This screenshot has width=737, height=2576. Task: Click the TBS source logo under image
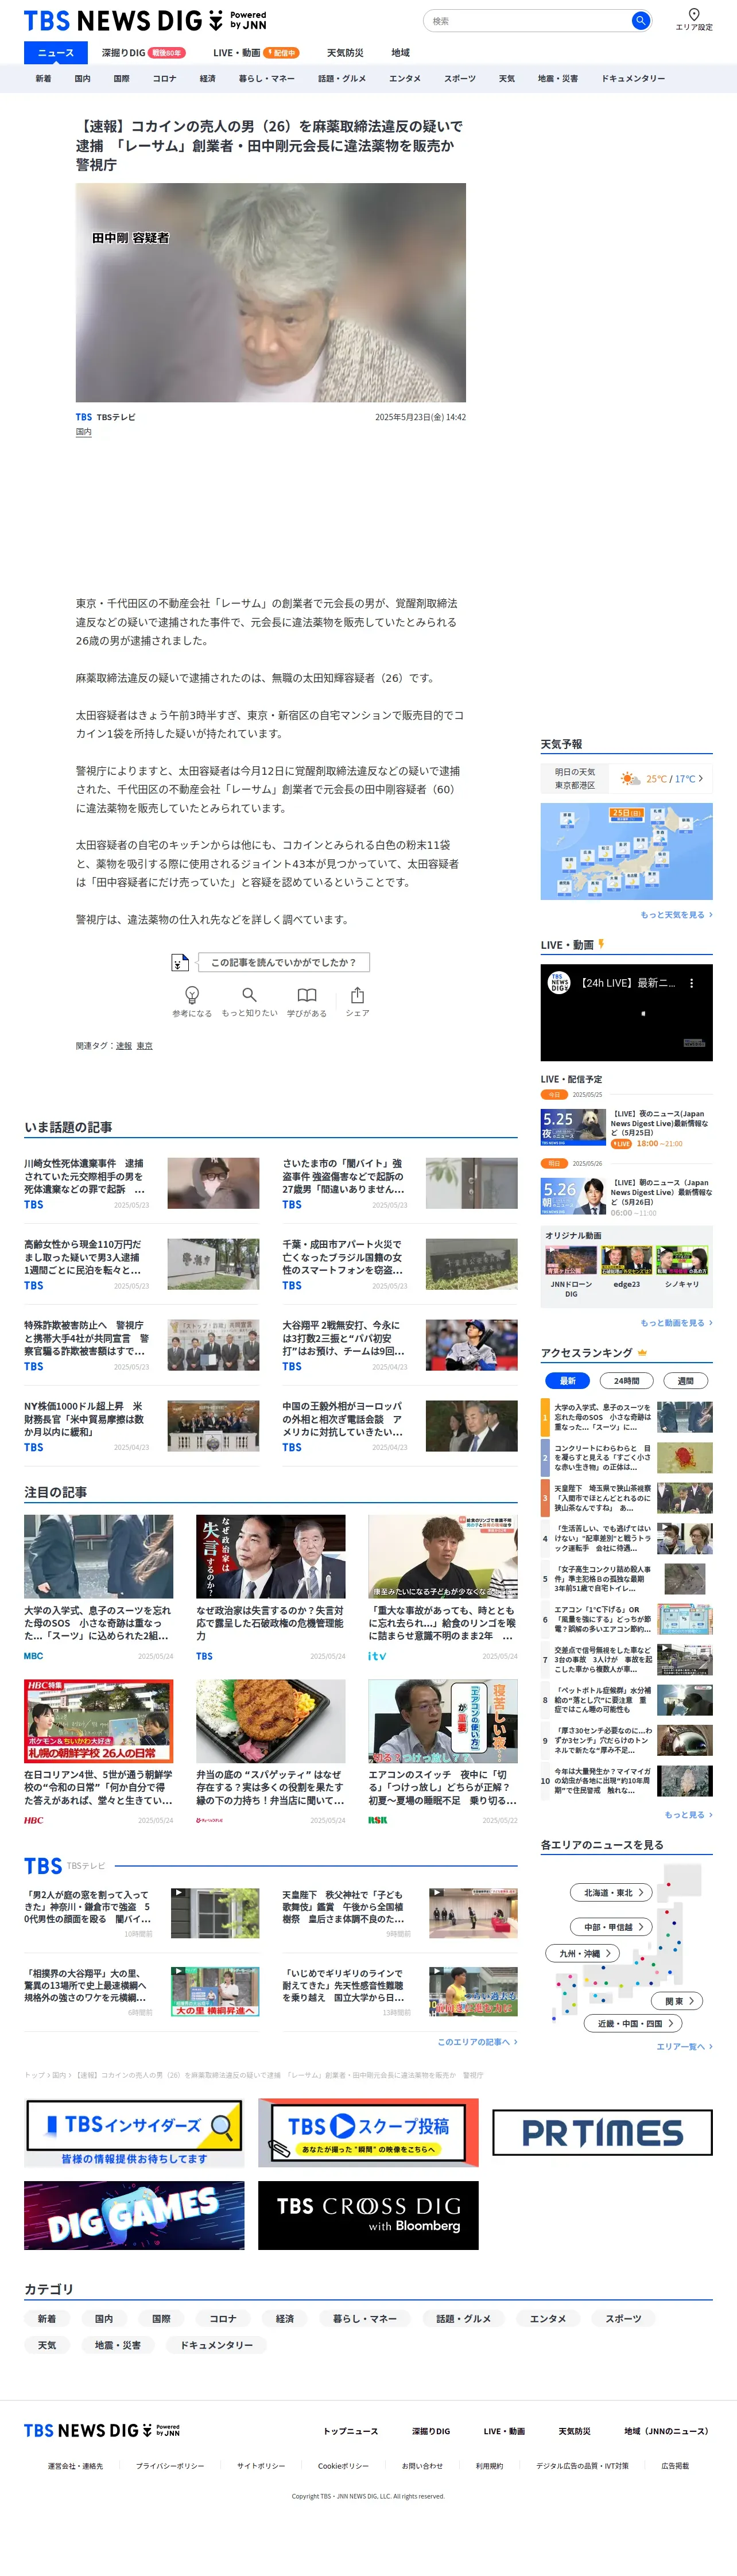84,417
